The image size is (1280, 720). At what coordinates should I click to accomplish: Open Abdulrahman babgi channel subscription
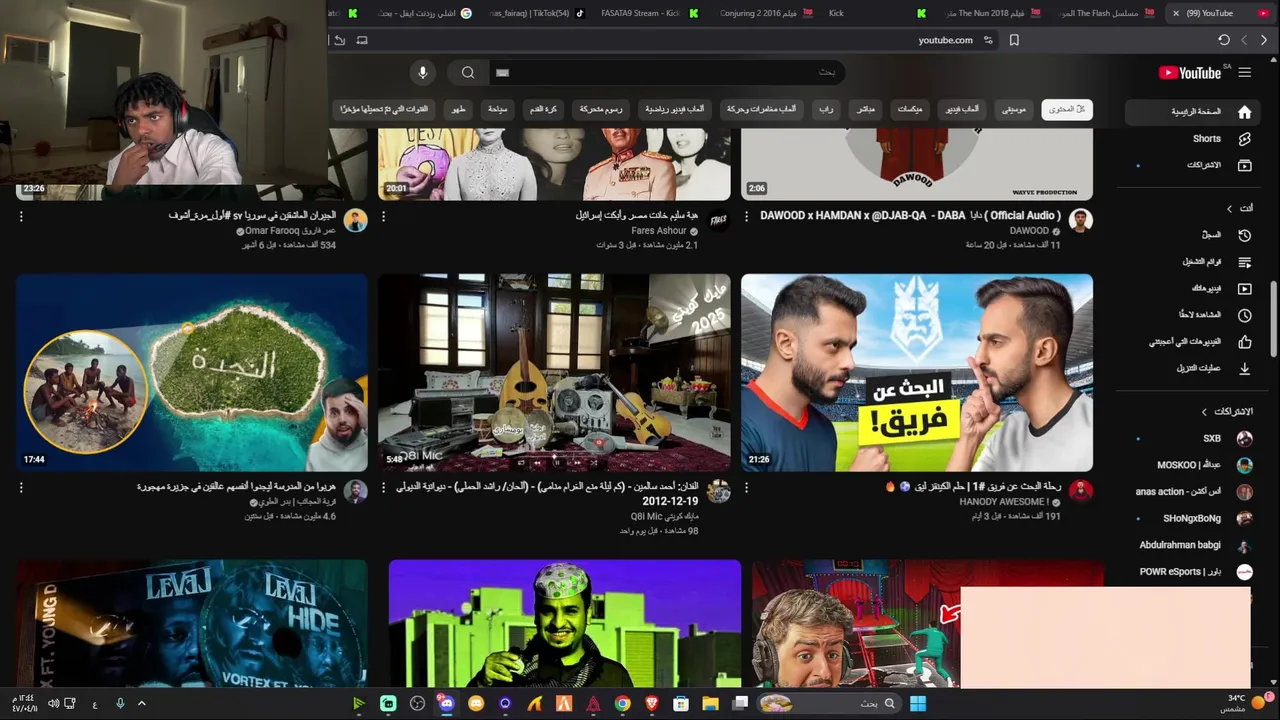pyautogui.click(x=1193, y=545)
